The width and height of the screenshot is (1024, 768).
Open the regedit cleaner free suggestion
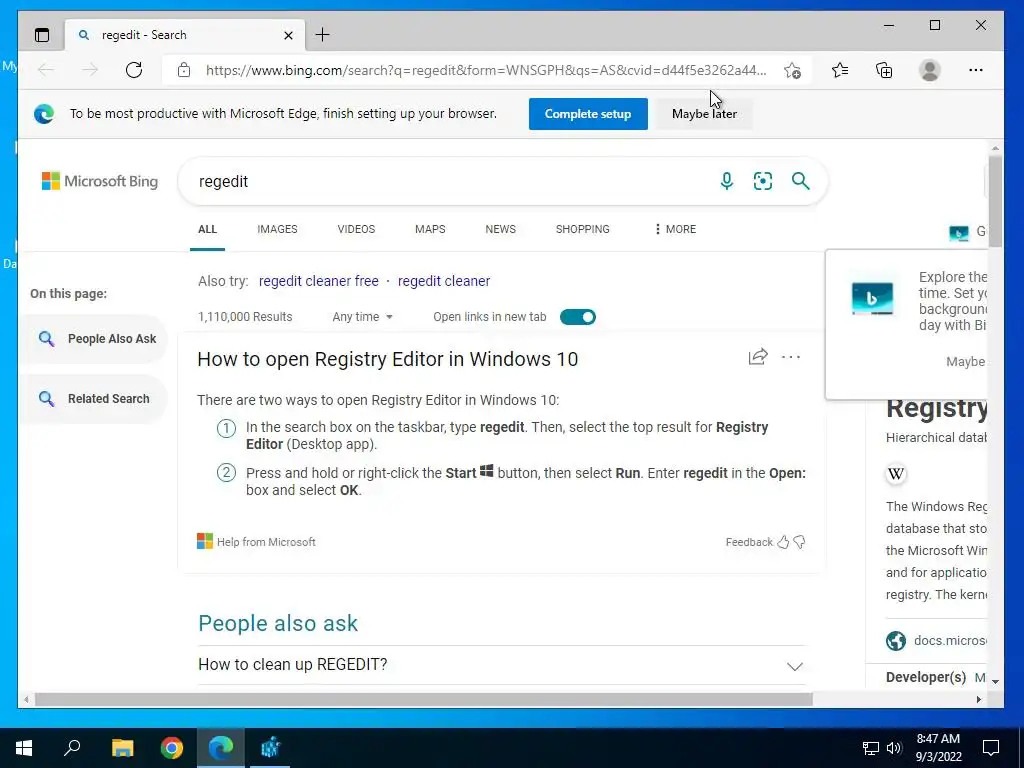coord(319,281)
